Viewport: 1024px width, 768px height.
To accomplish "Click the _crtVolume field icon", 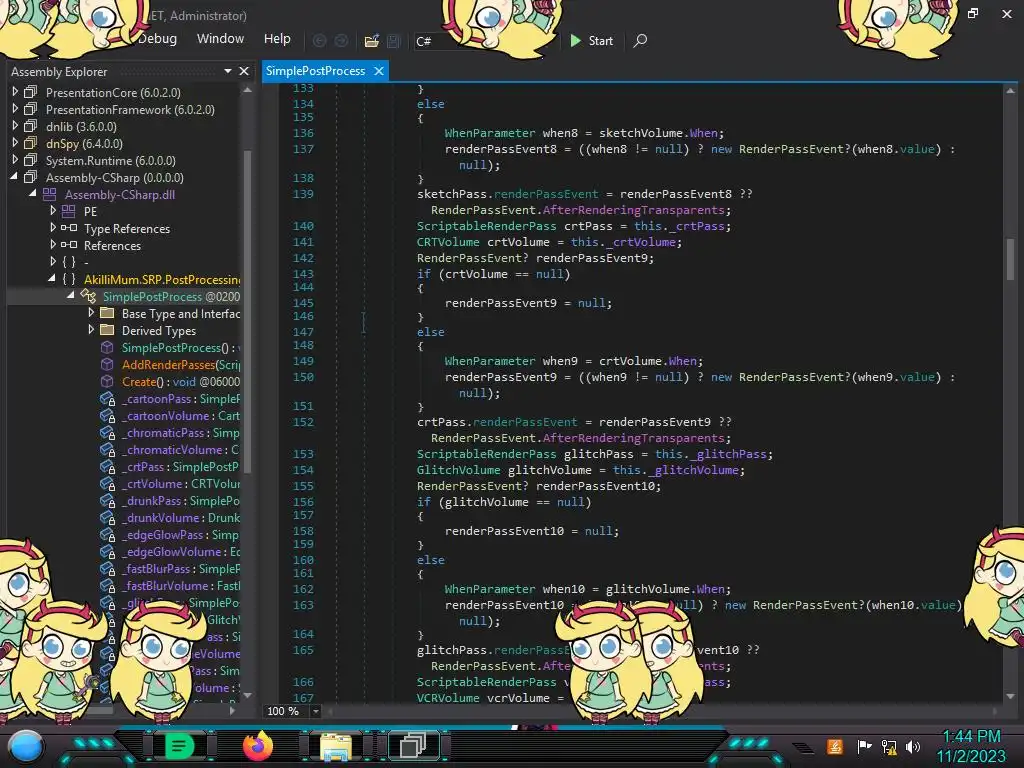I will (x=108, y=483).
